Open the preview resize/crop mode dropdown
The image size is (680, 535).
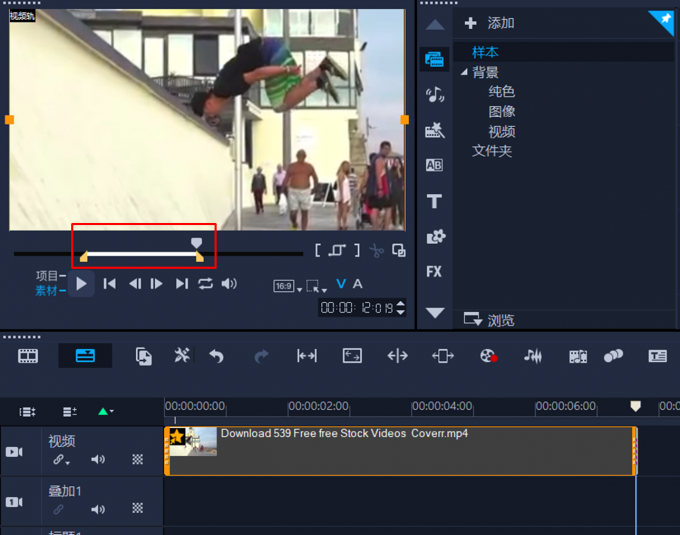(x=316, y=287)
